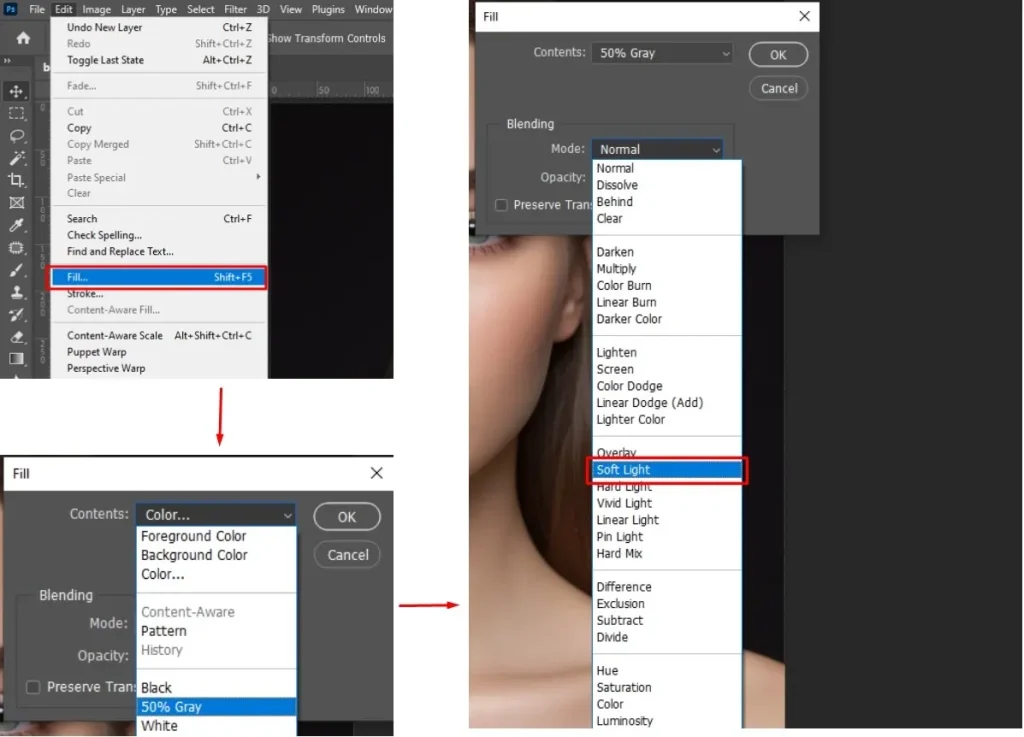The image size is (1024, 737).
Task: Click Cancel in the Color... Fill dialog
Action: (x=347, y=555)
